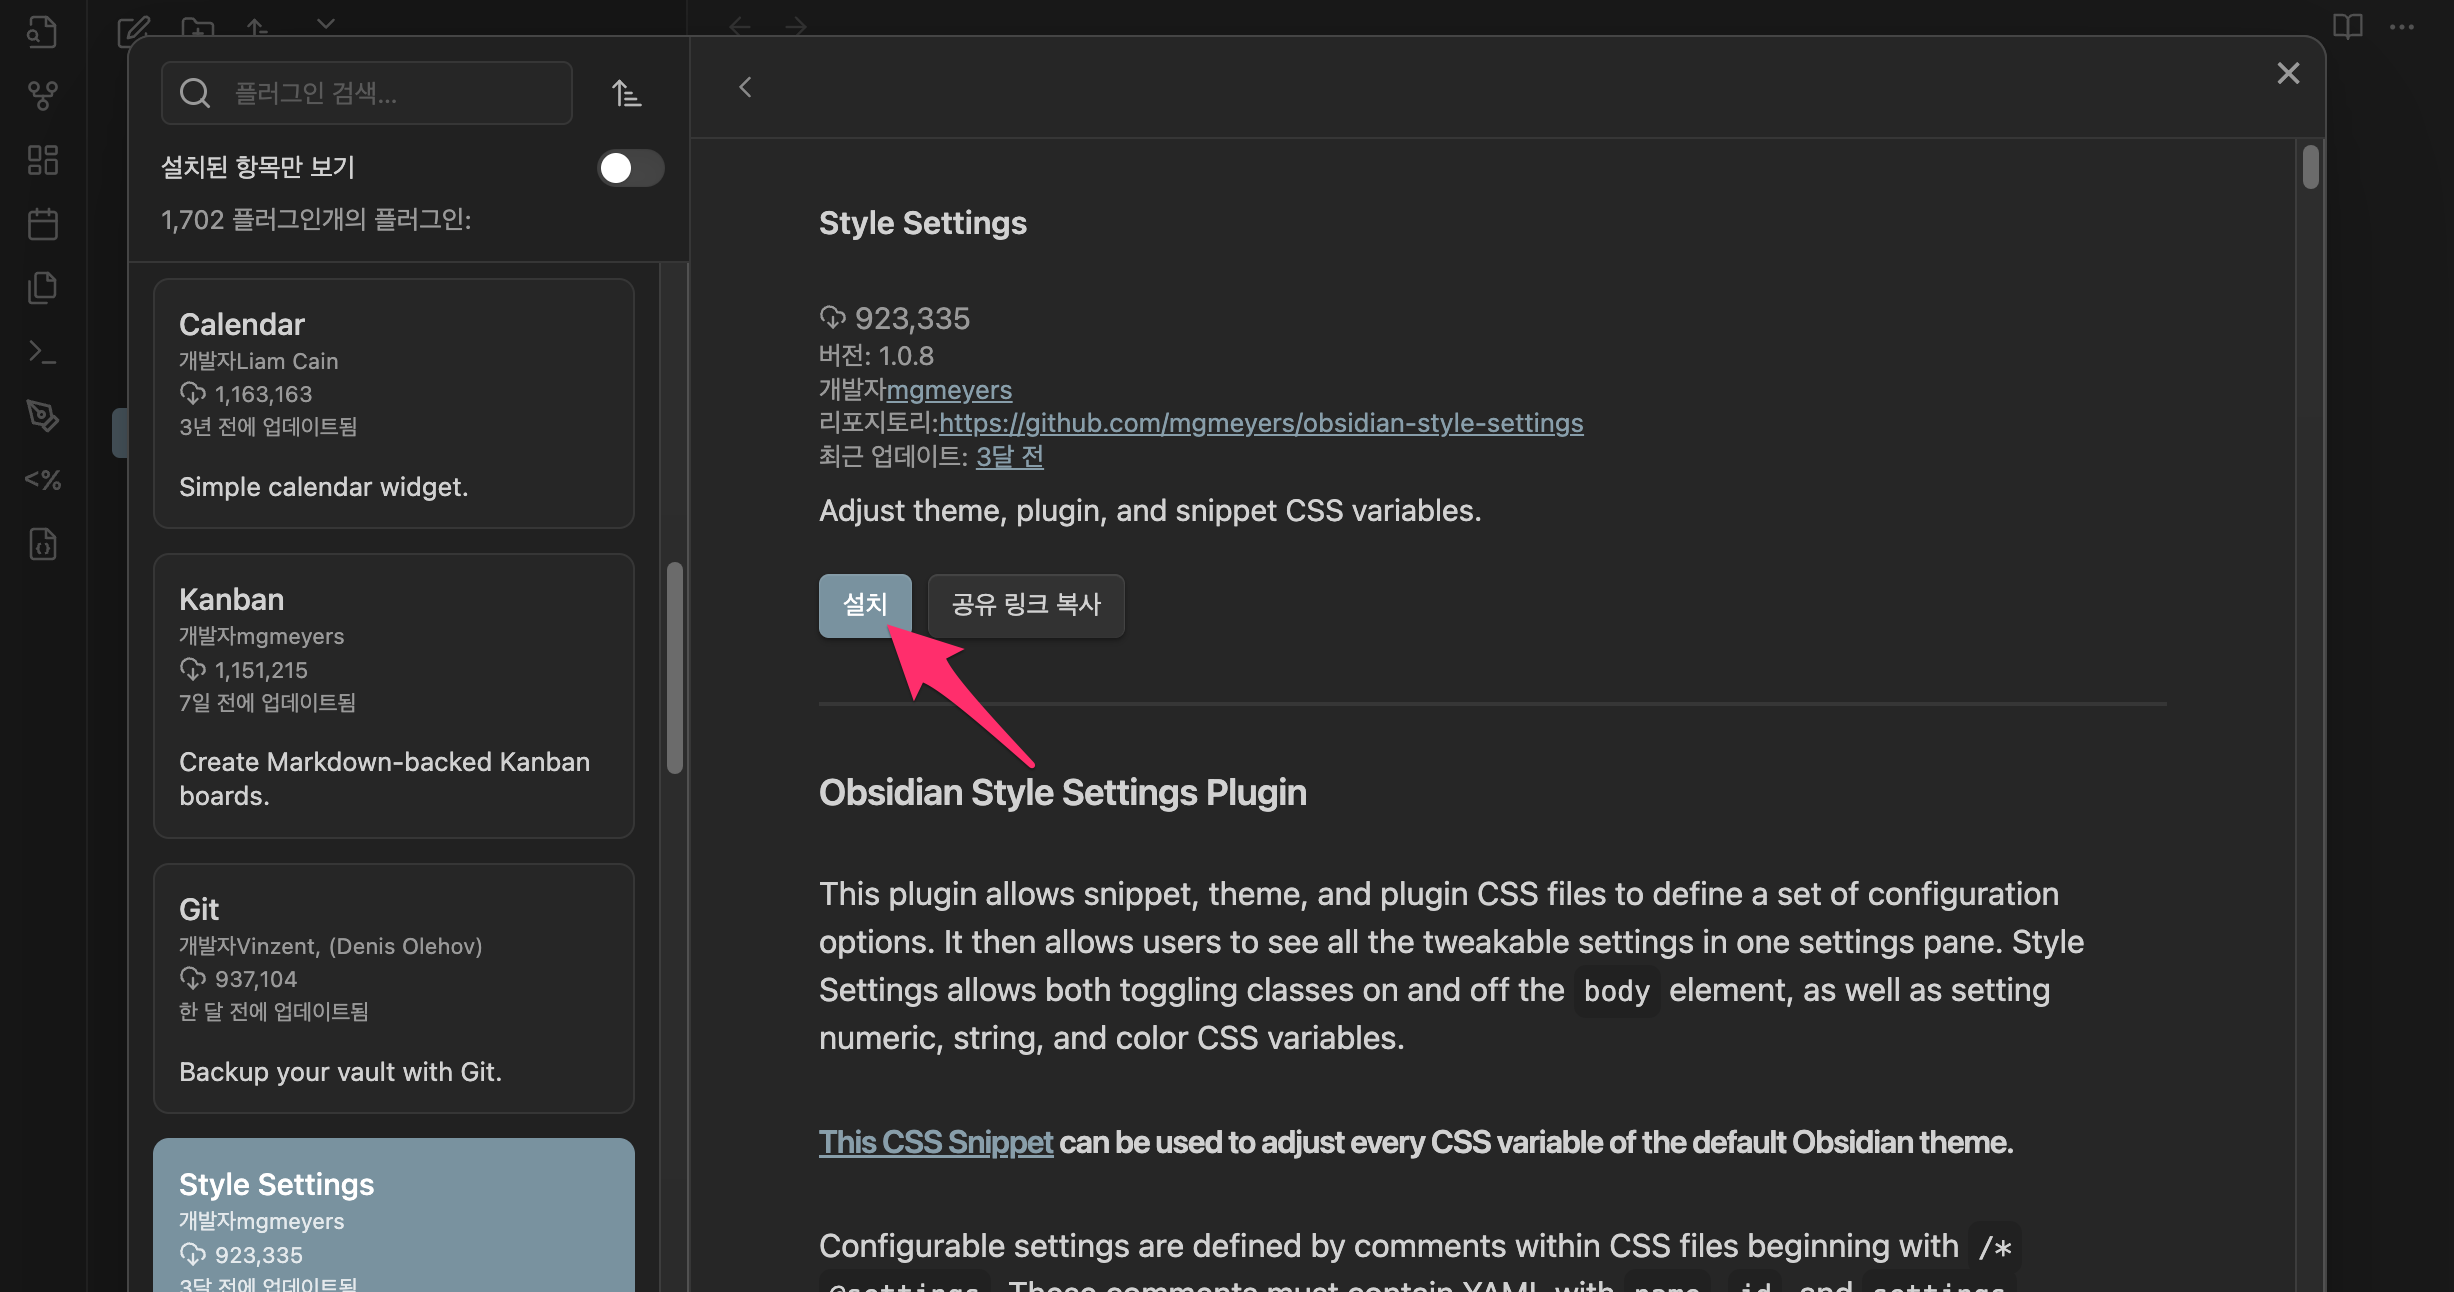Open the canvas ribbon icon
The height and width of the screenshot is (1292, 2454).
pyautogui.click(x=42, y=160)
